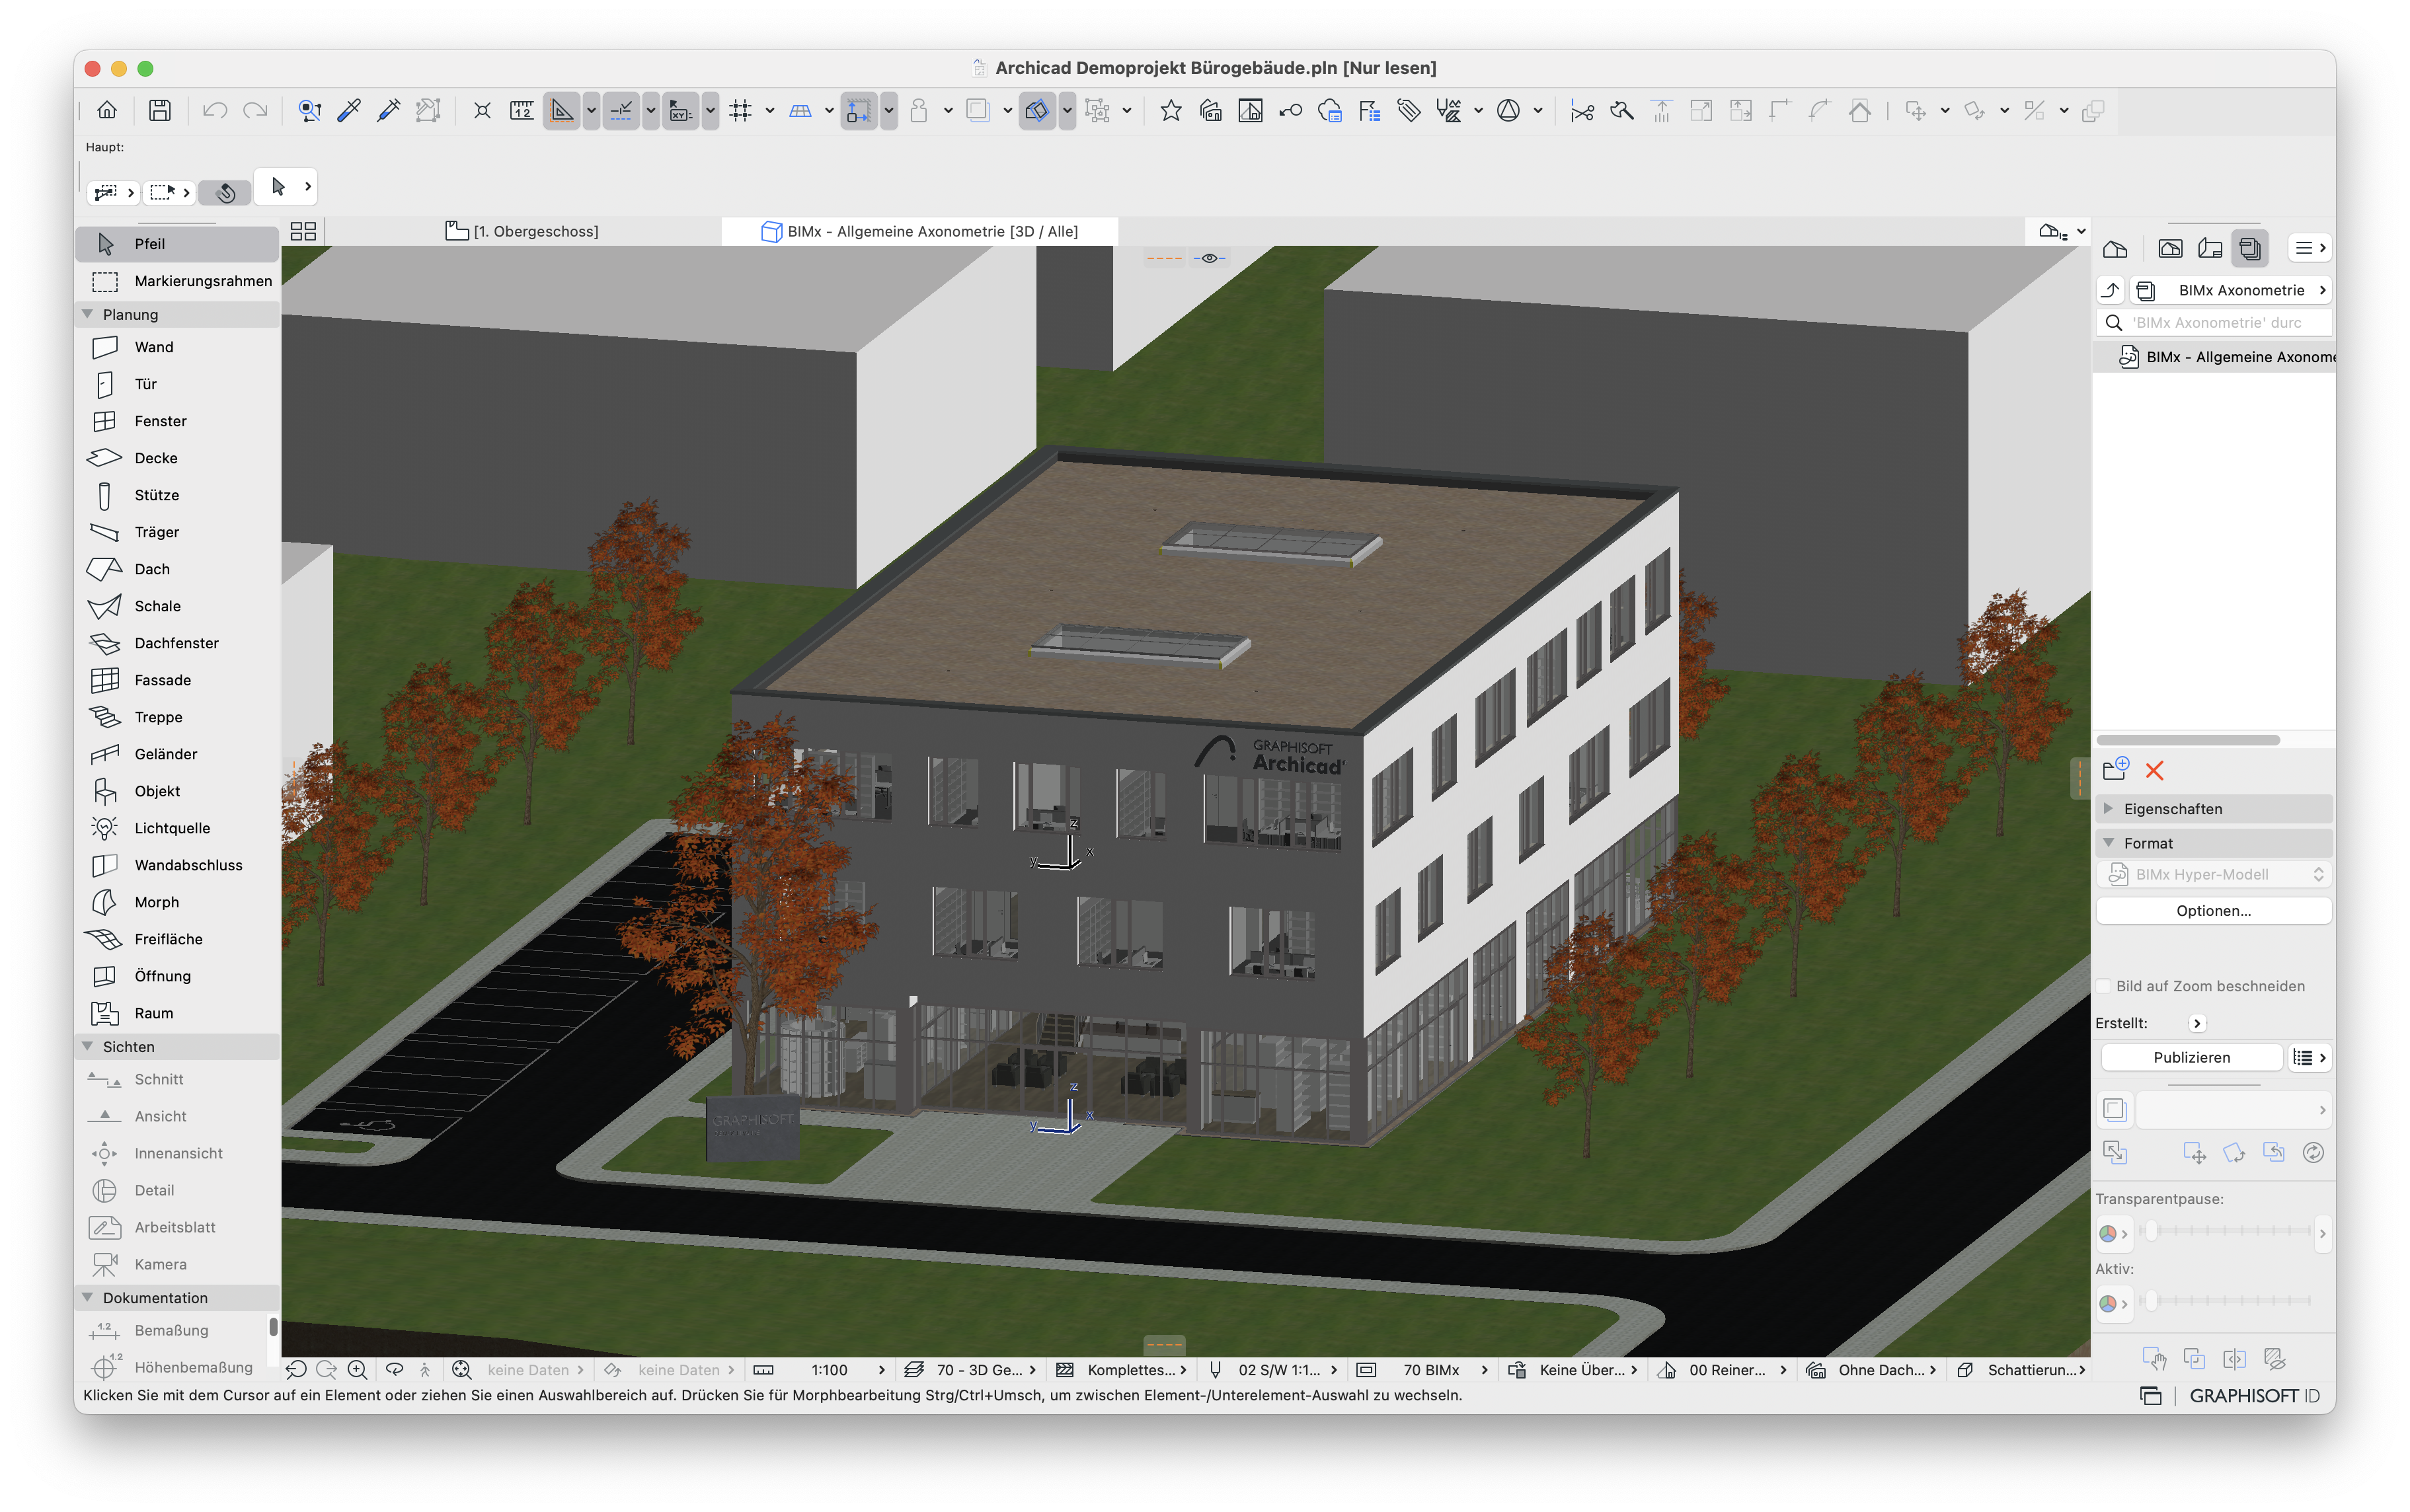This screenshot has width=2410, height=1512.
Task: Open the BIMx Hyper-Modell format dropdown
Action: (2213, 874)
